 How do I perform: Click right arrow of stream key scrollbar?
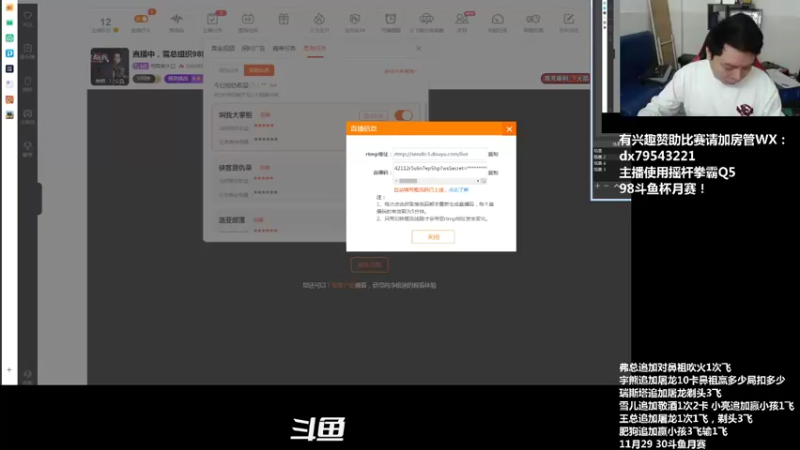point(478,181)
